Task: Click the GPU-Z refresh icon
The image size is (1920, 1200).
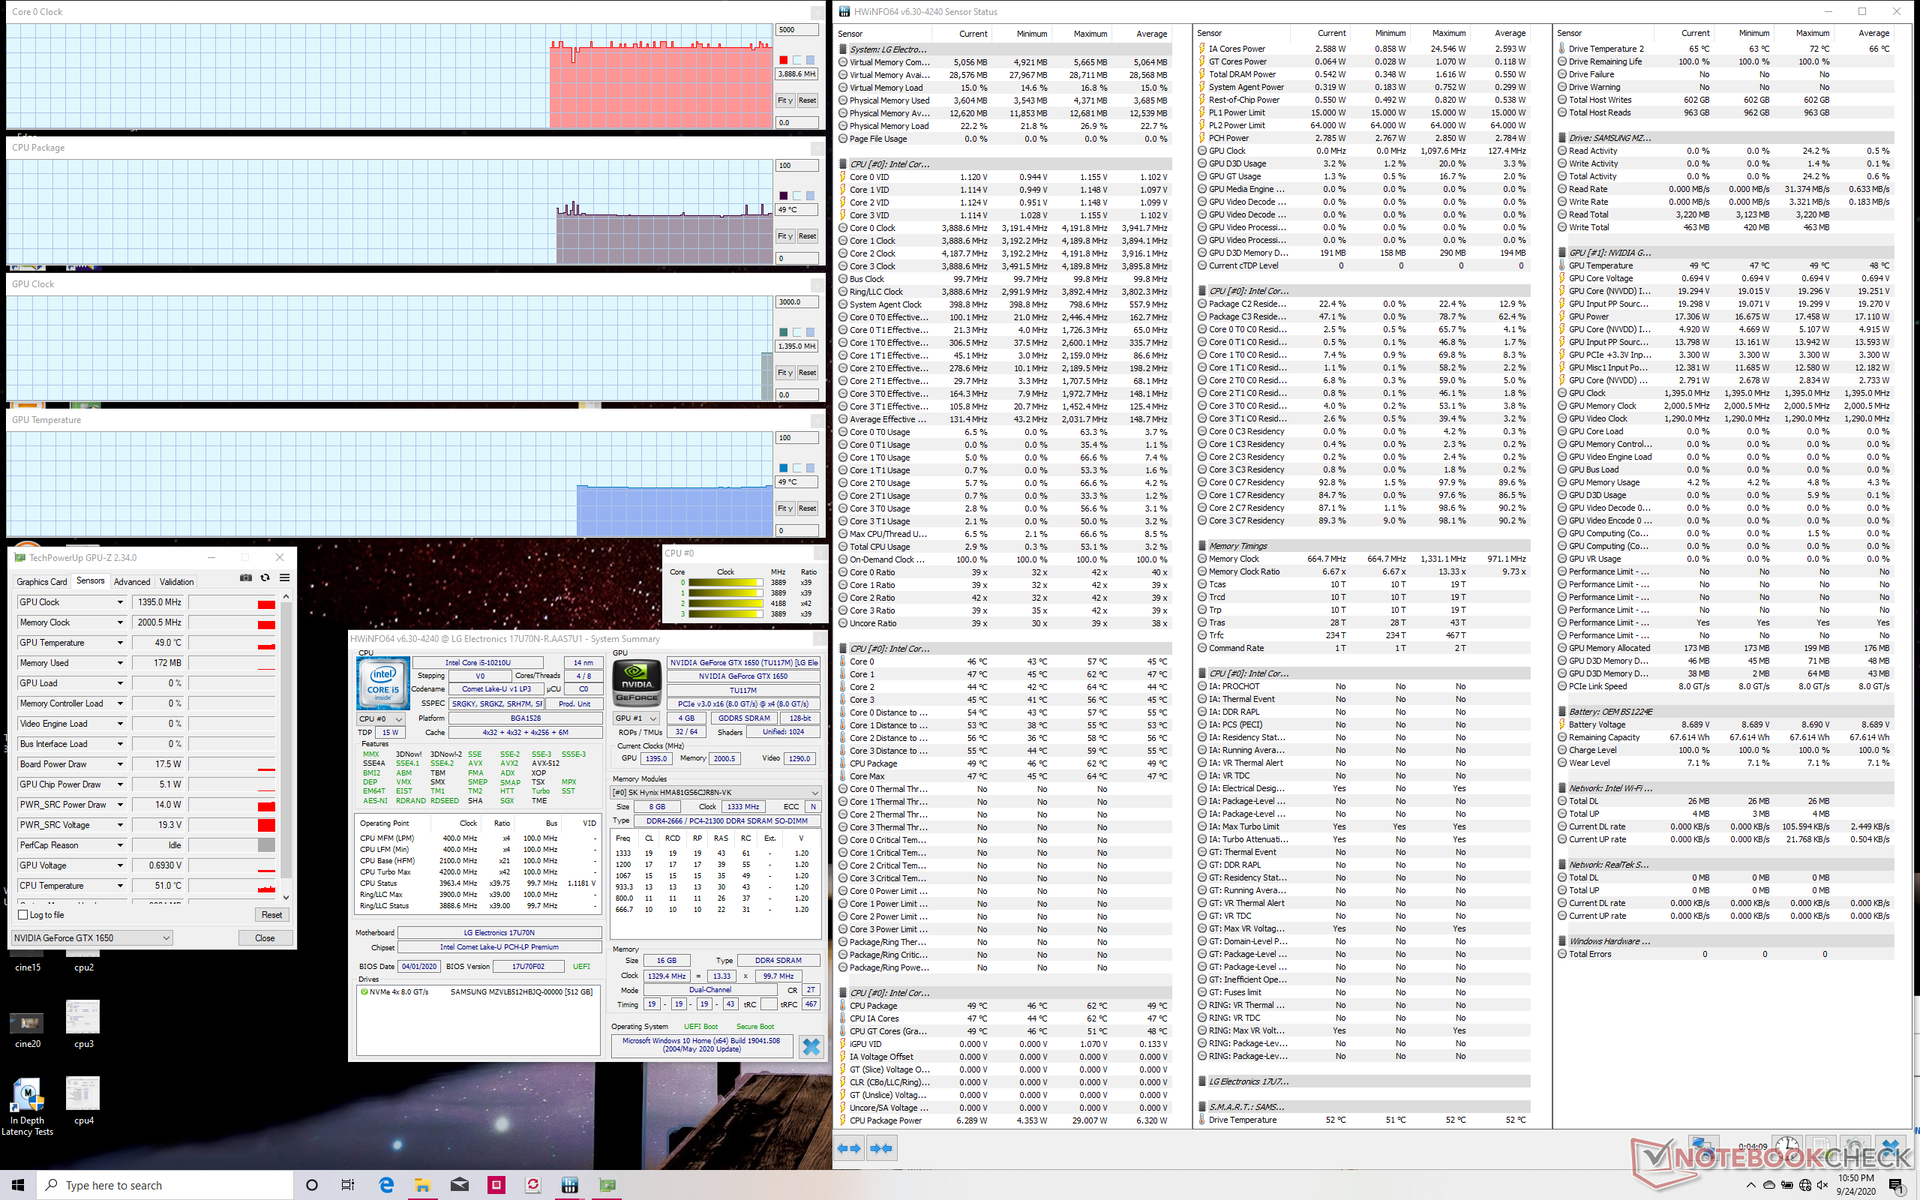Action: pos(265,578)
